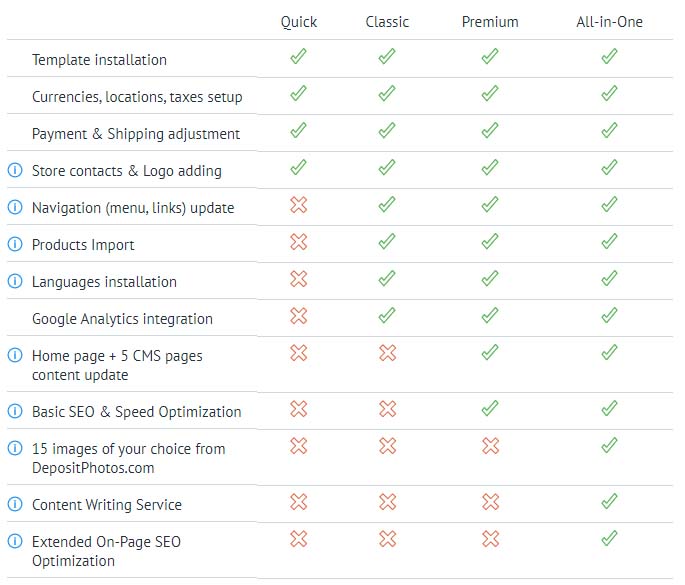
Task: Click Quick column checkmark for Template installation
Action: 298,57
